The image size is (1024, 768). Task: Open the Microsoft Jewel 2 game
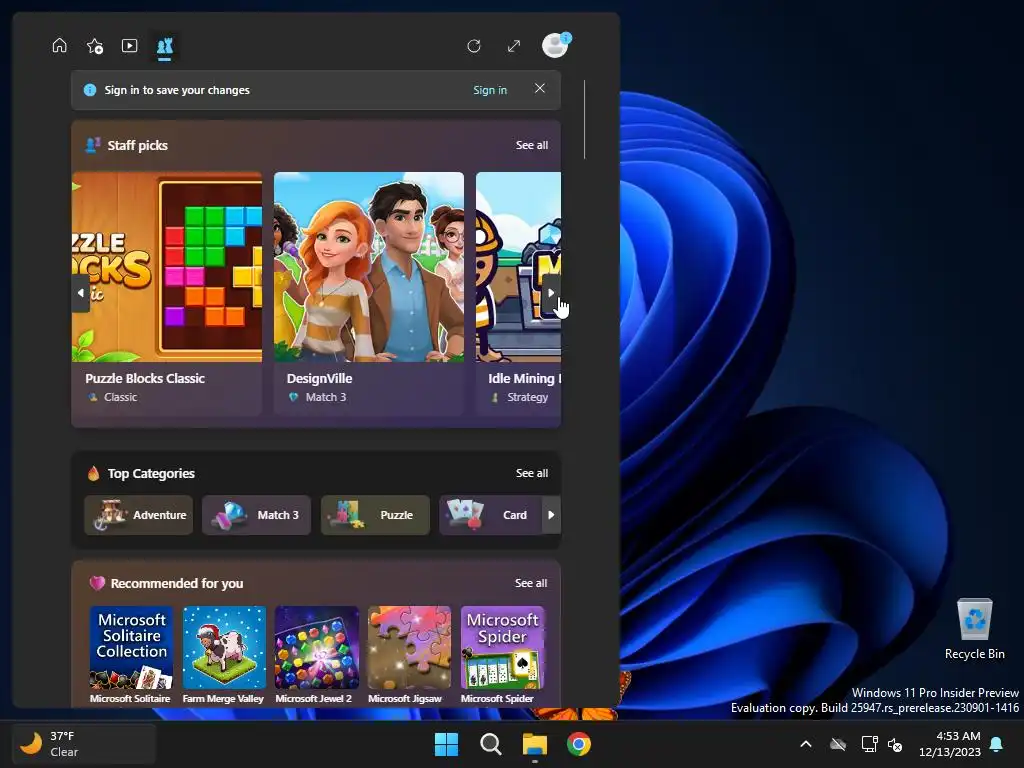click(x=316, y=655)
